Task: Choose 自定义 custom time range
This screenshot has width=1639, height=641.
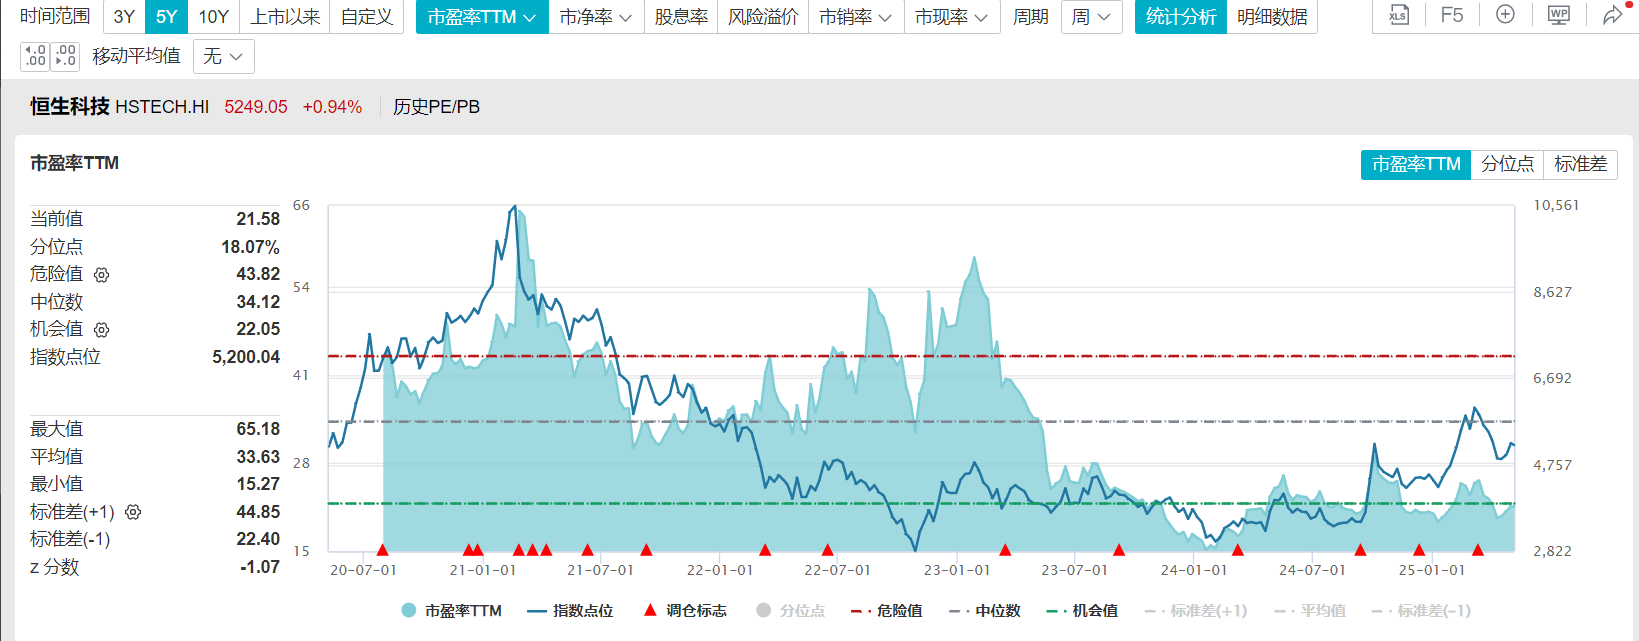Action: [x=367, y=17]
